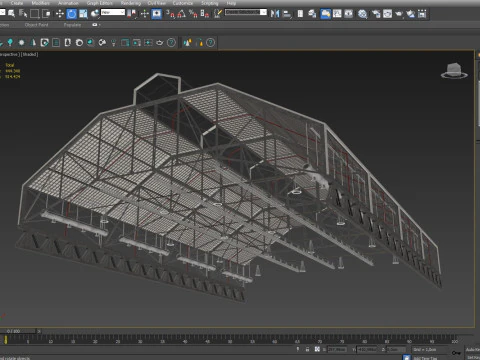
Task: Toggle the Layer Explorer icon
Action: (312, 14)
